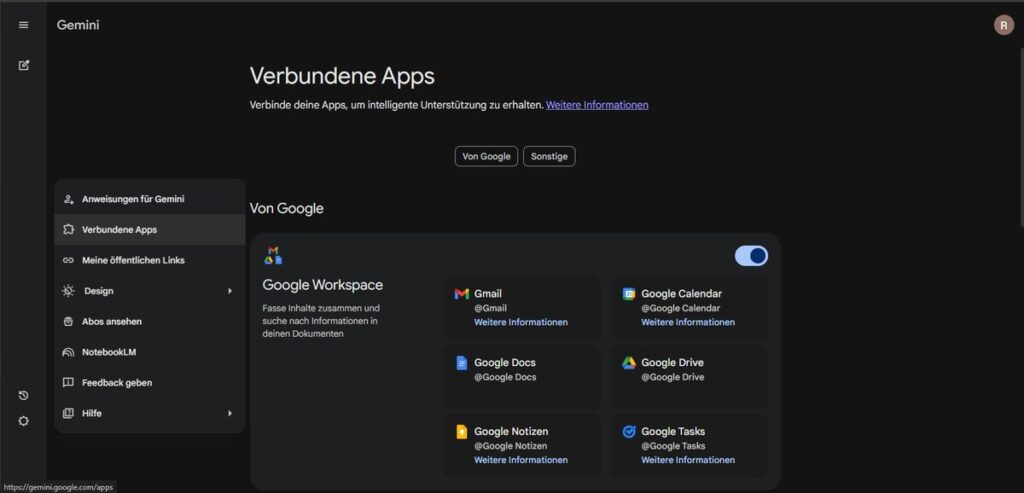Choose Abos ansehen from the menu
1024x493 pixels.
point(150,321)
